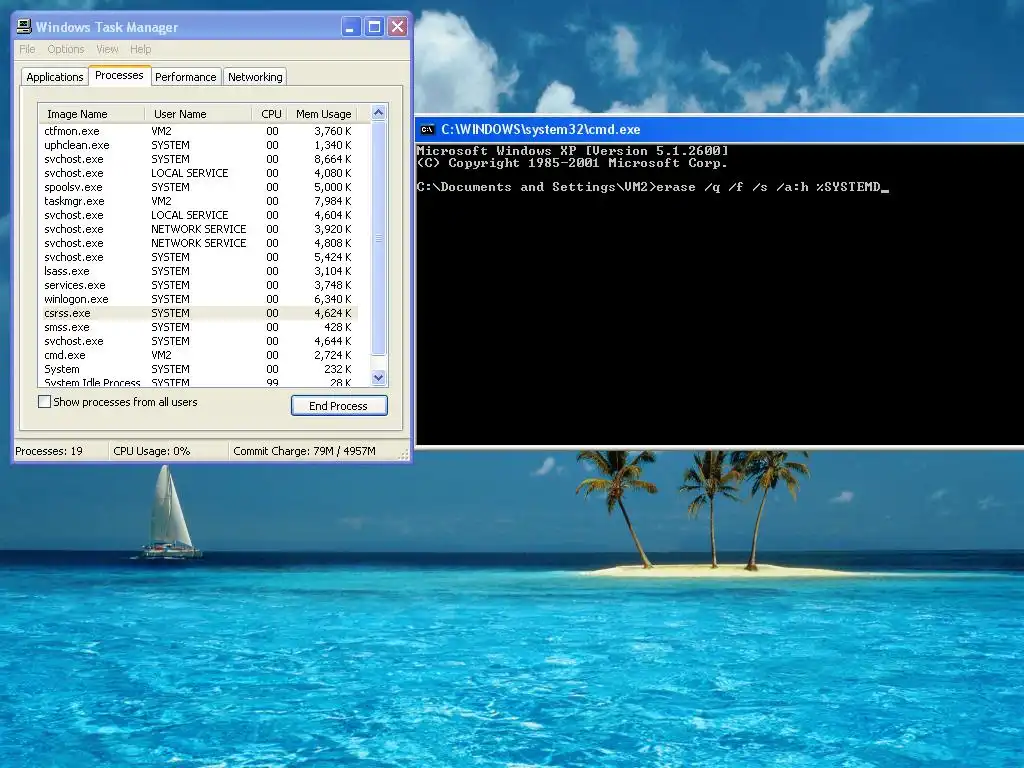Click the process list scrollbar thumb
This screenshot has height=768, width=1024.
(x=379, y=238)
